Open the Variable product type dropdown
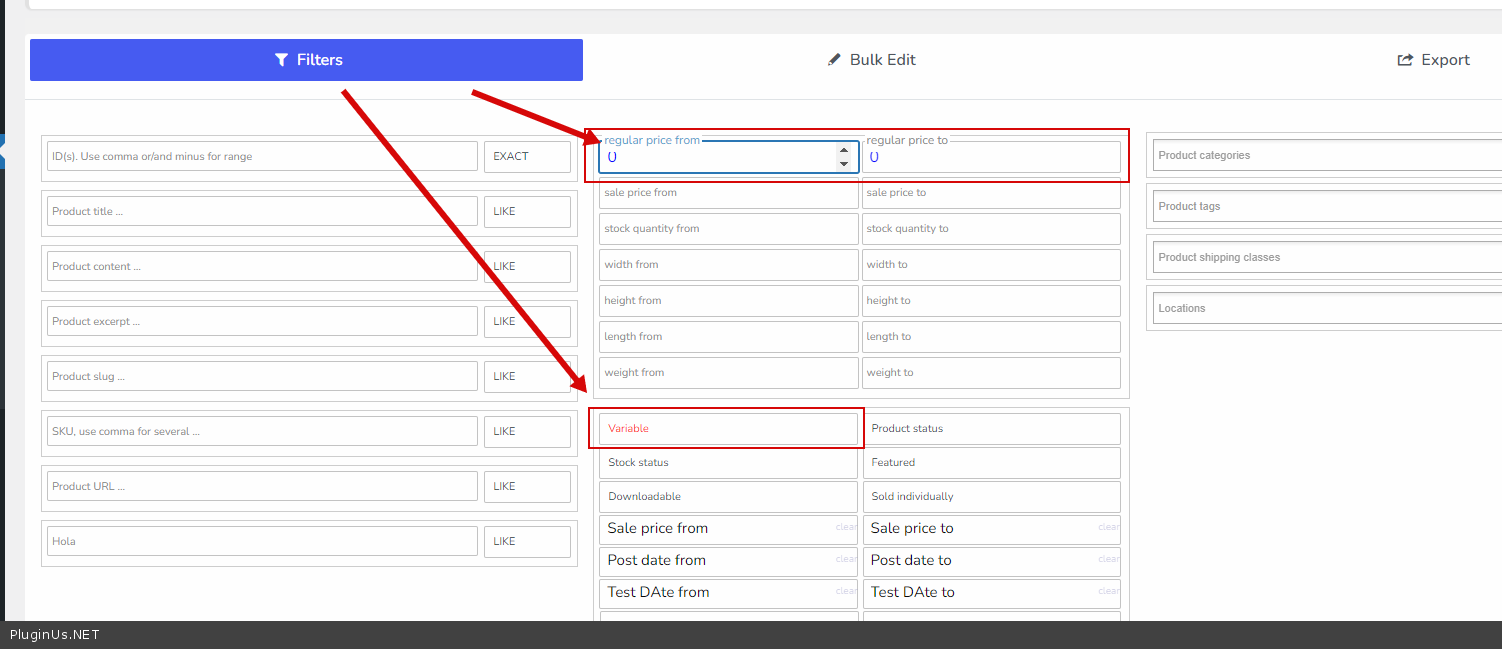 tap(728, 429)
